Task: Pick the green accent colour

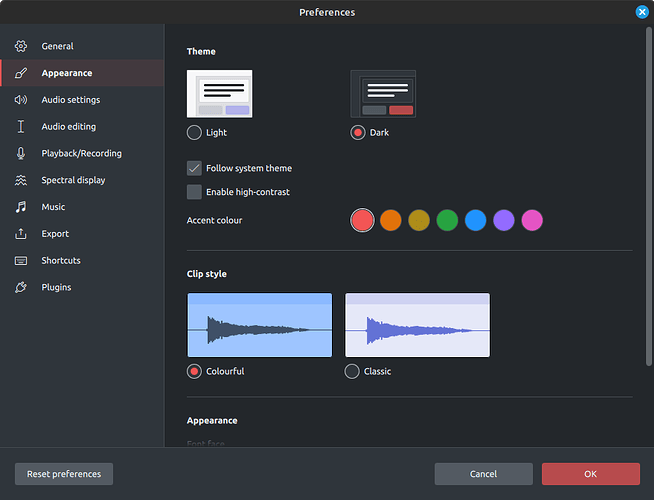Action: [447, 220]
